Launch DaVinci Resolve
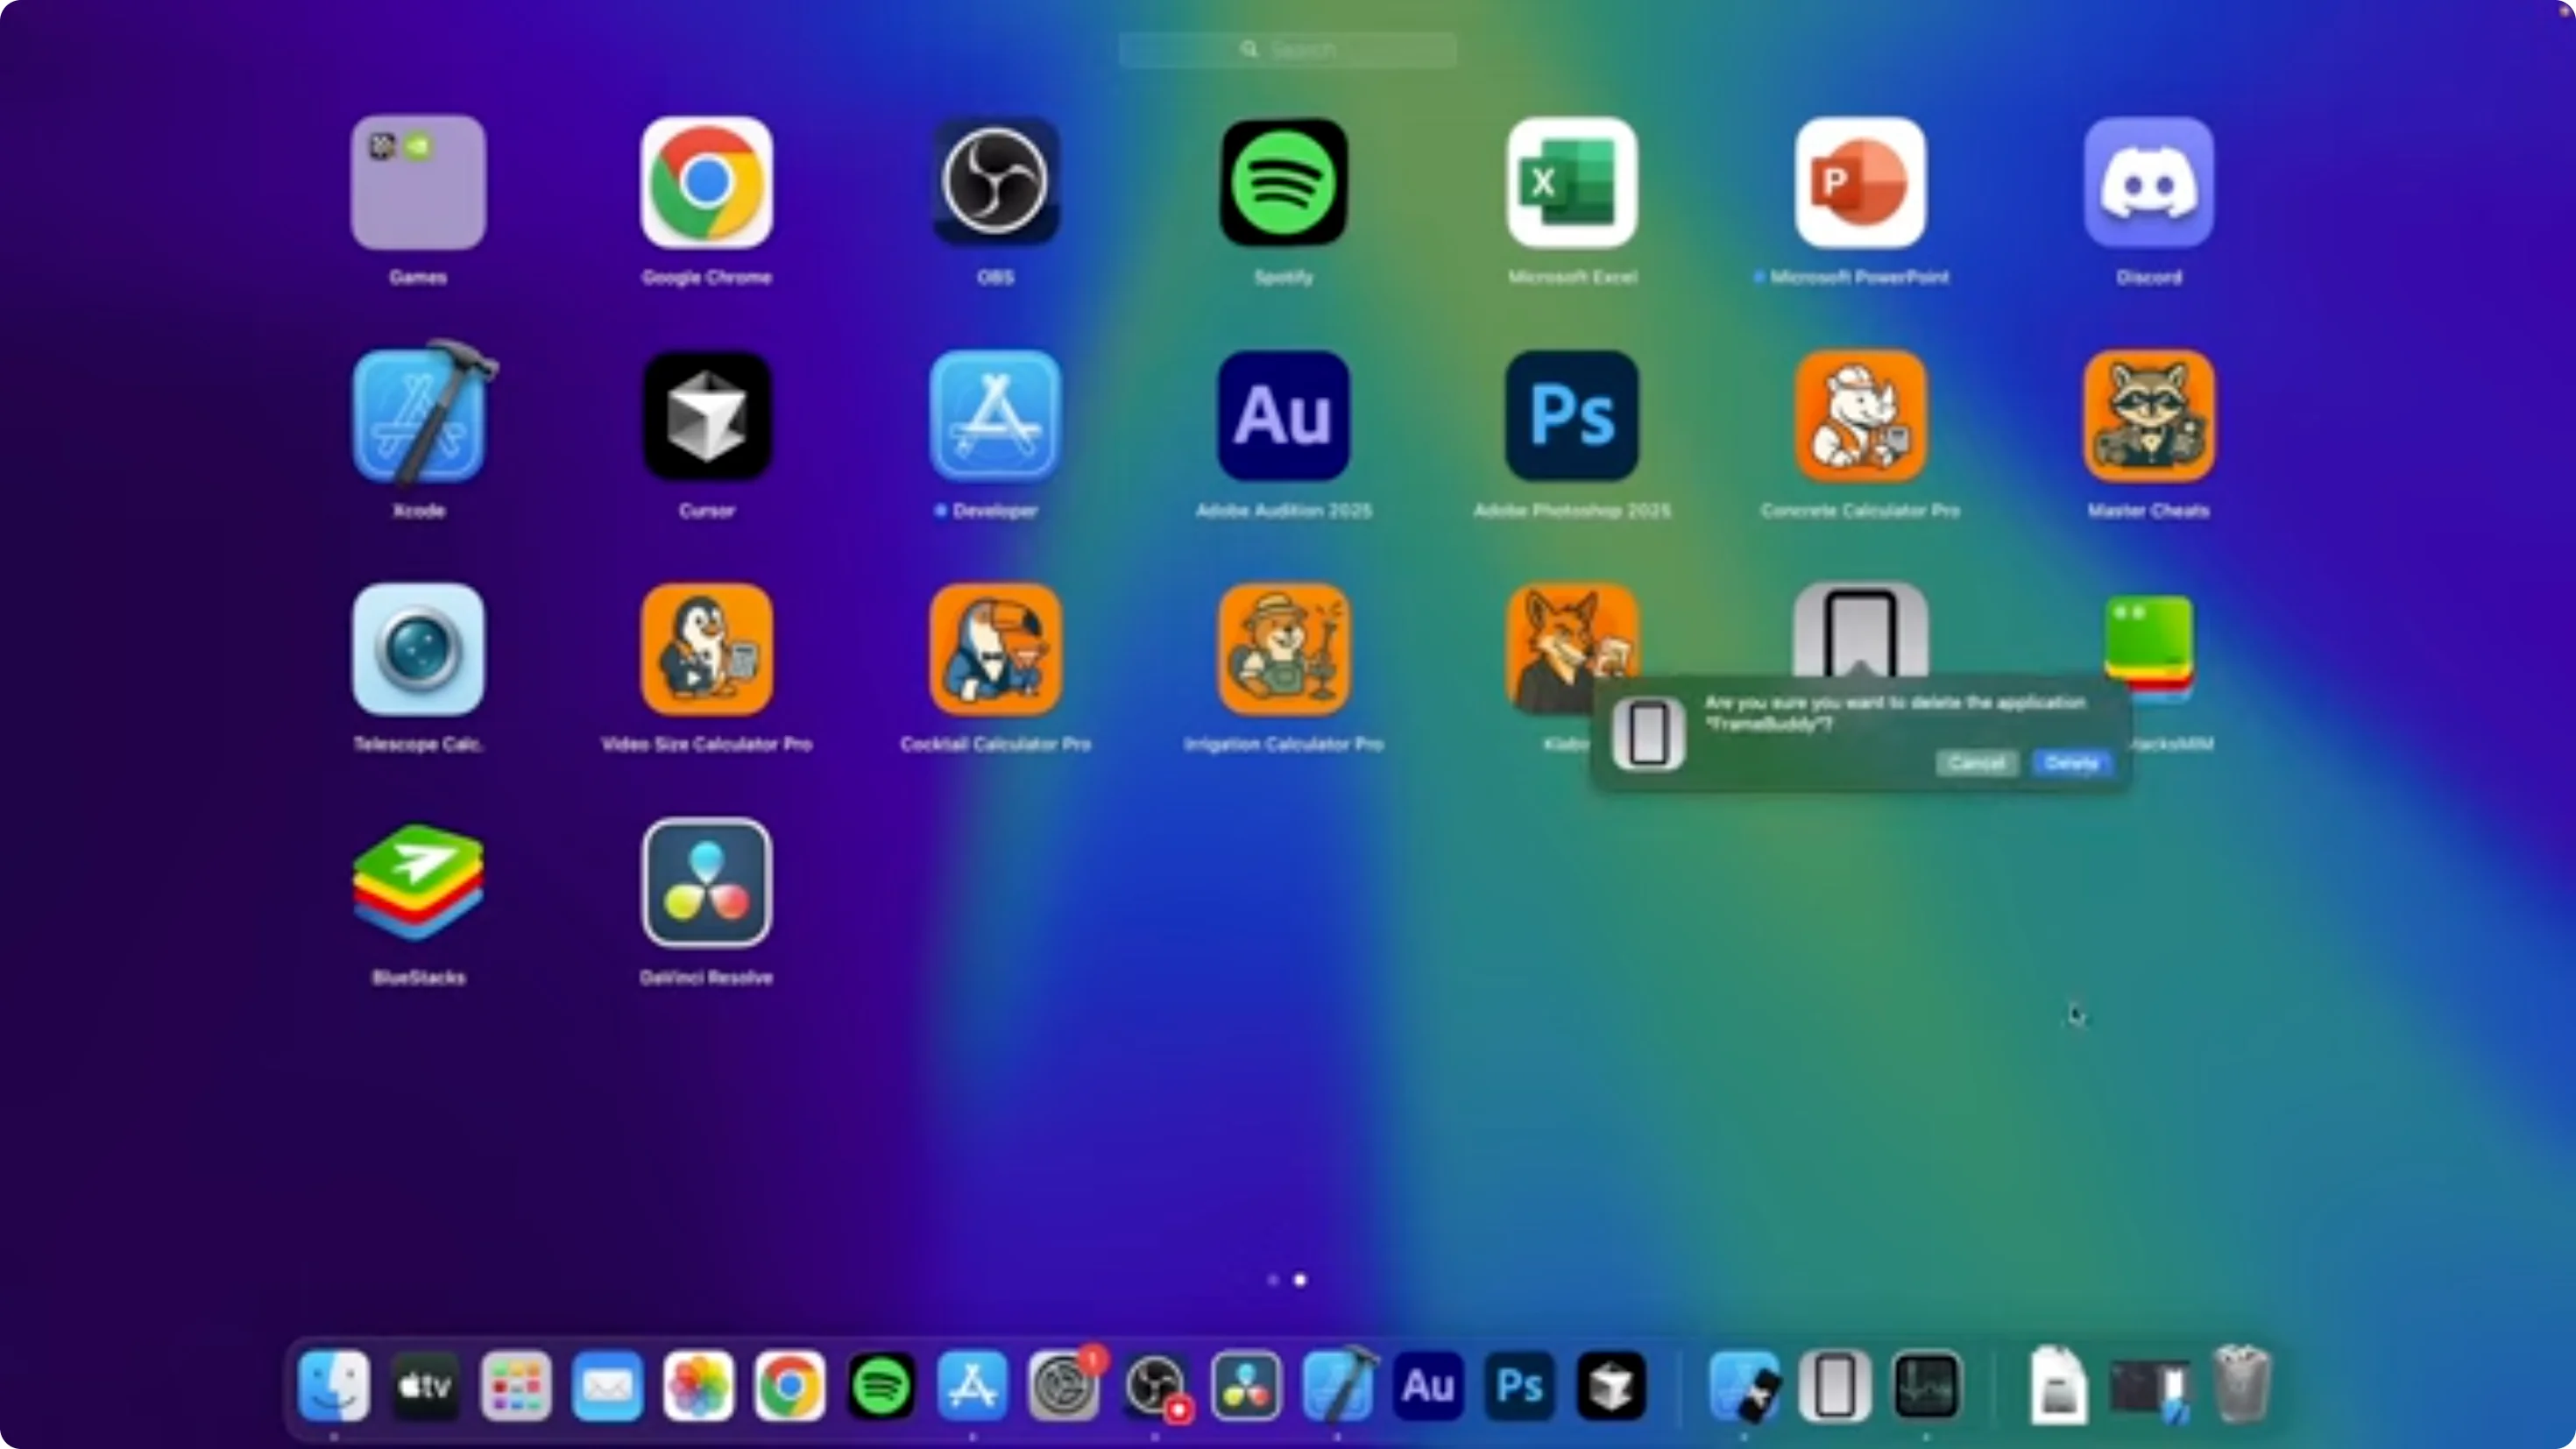The image size is (2576, 1449). tap(707, 884)
